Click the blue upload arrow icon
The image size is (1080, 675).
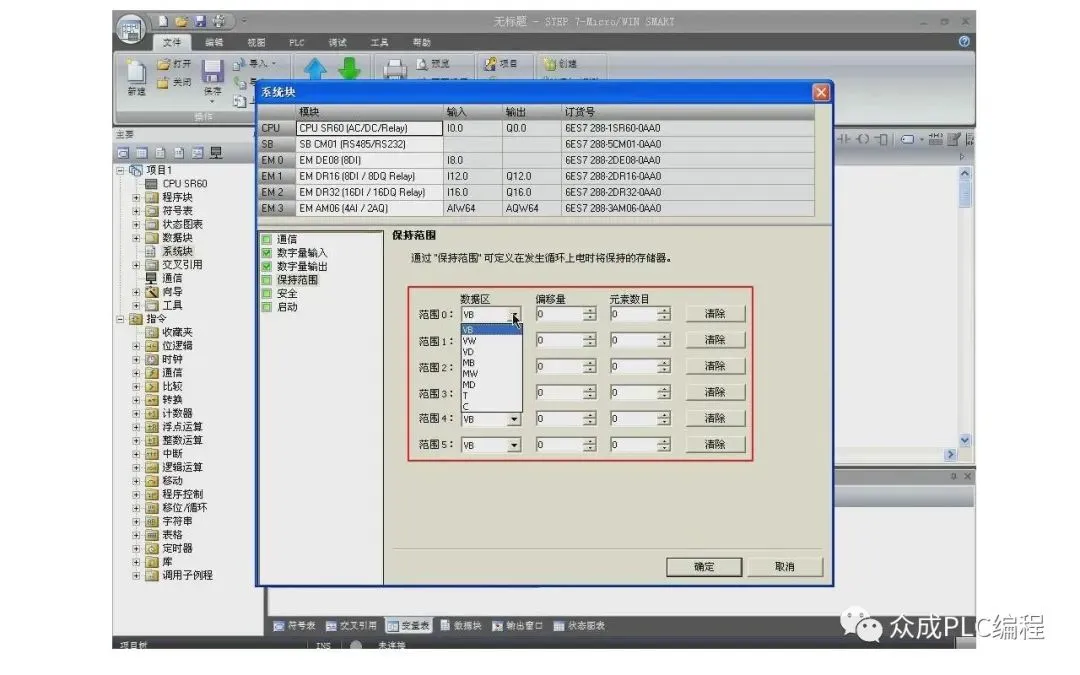(315, 68)
